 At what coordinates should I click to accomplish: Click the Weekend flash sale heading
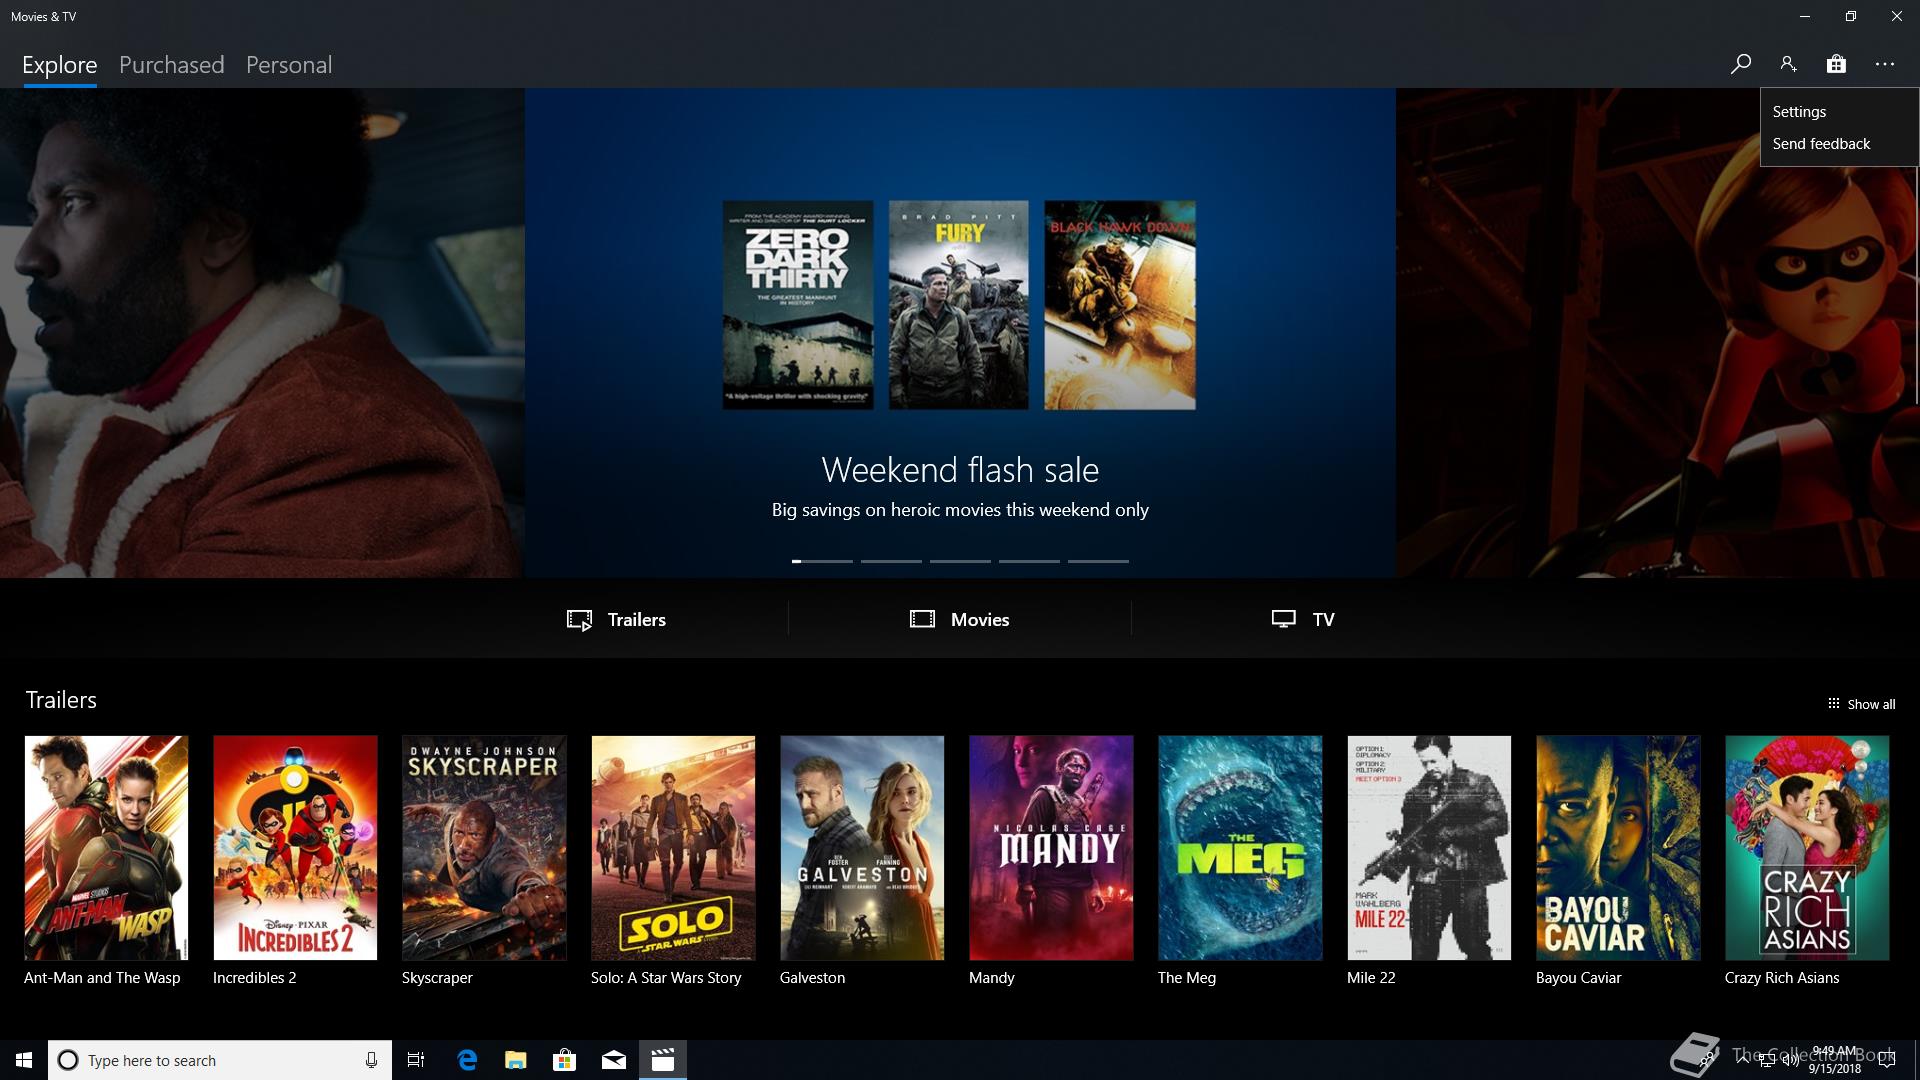coord(960,470)
